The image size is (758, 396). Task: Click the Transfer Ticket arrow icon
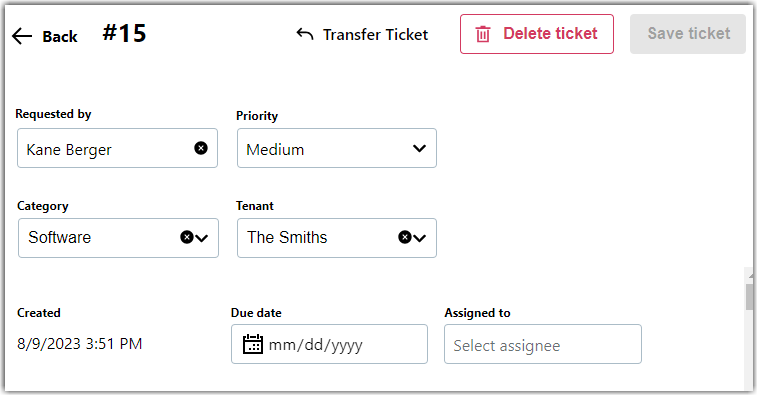click(305, 34)
